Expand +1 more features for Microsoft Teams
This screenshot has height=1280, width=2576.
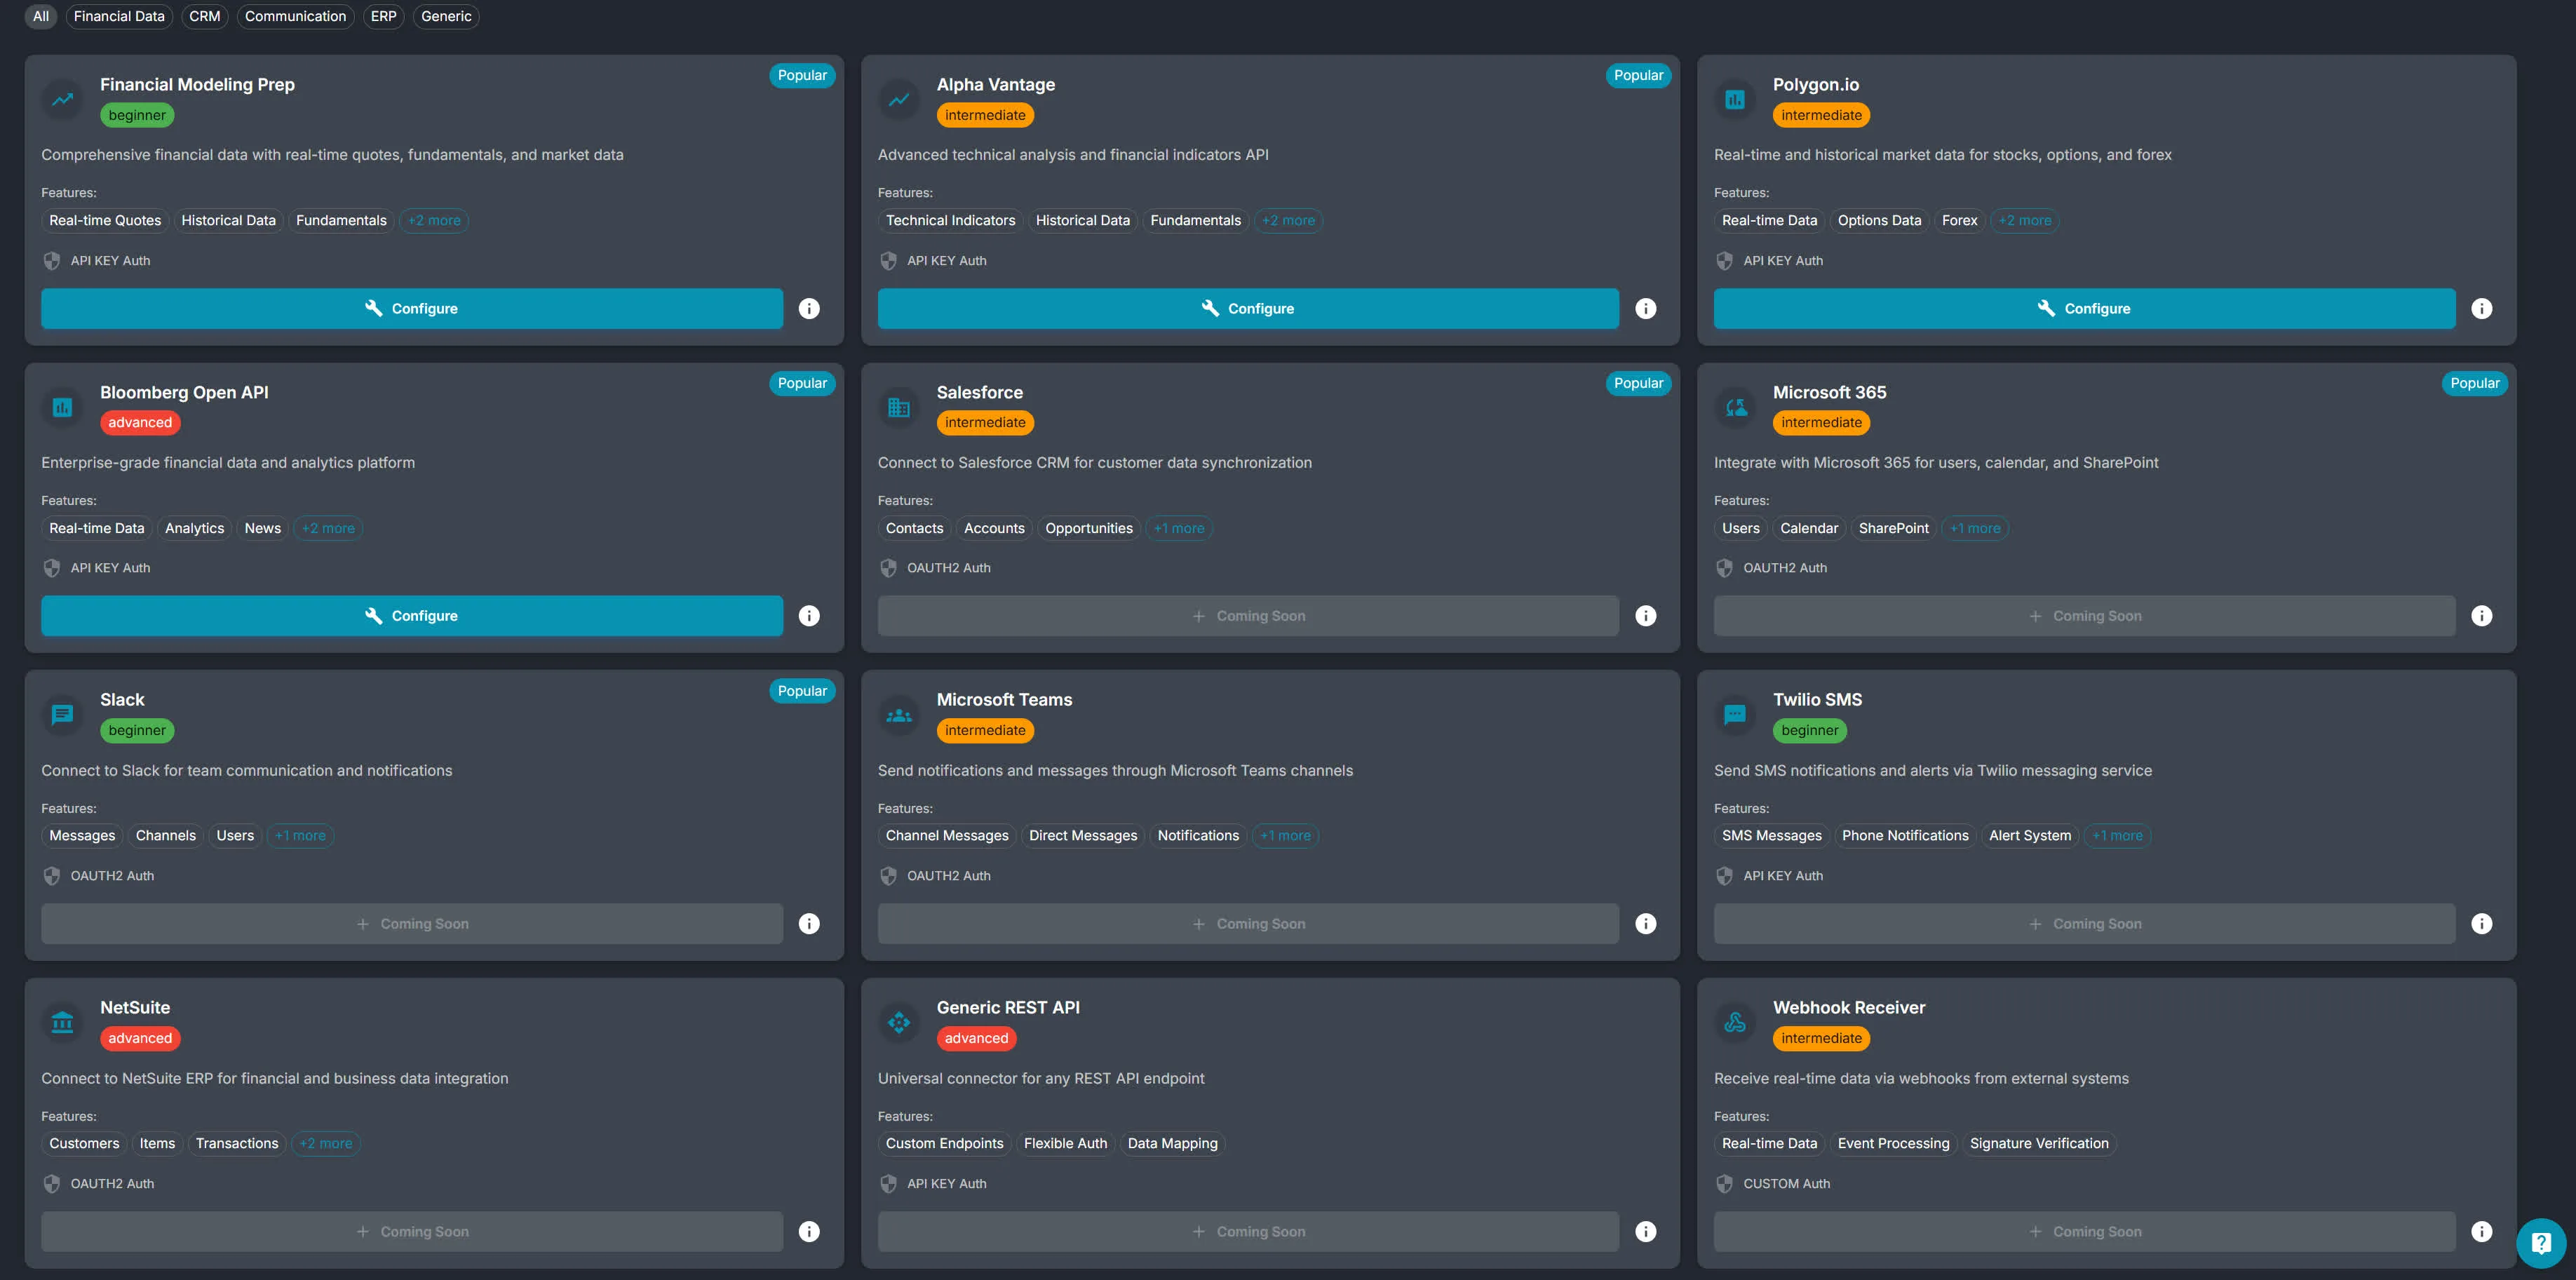pyautogui.click(x=1285, y=836)
